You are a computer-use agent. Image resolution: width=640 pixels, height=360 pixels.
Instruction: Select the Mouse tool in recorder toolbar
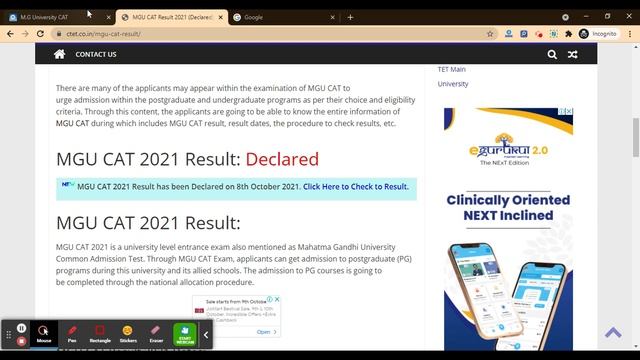click(44, 334)
